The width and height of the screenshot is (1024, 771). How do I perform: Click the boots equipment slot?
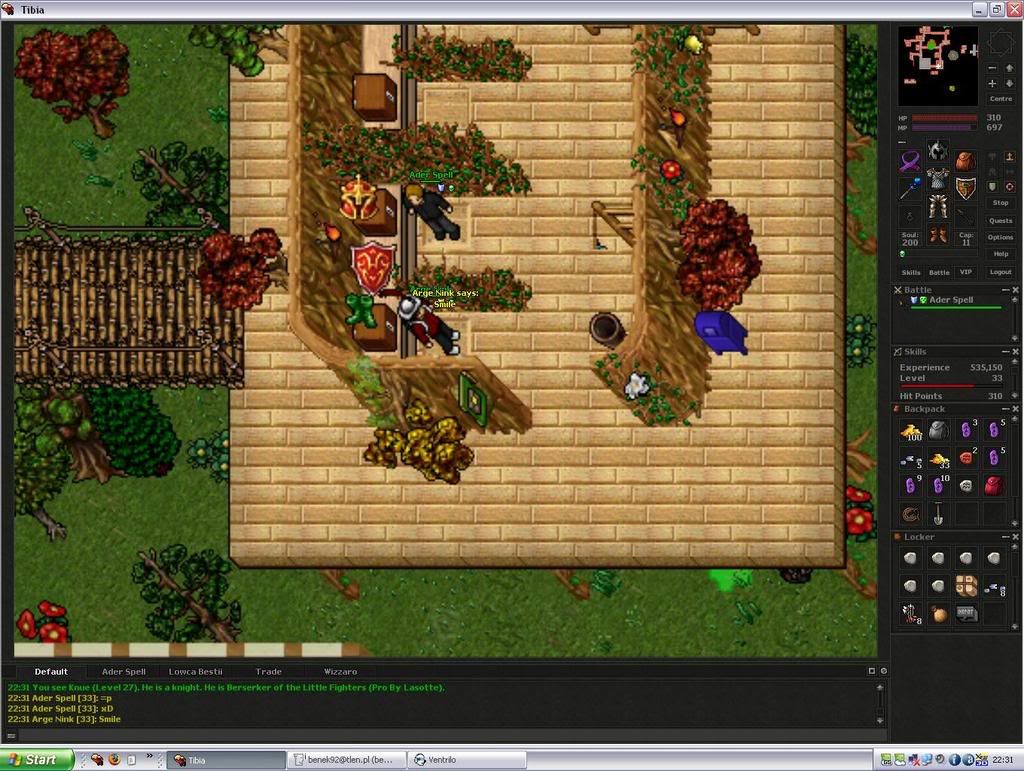click(x=937, y=234)
